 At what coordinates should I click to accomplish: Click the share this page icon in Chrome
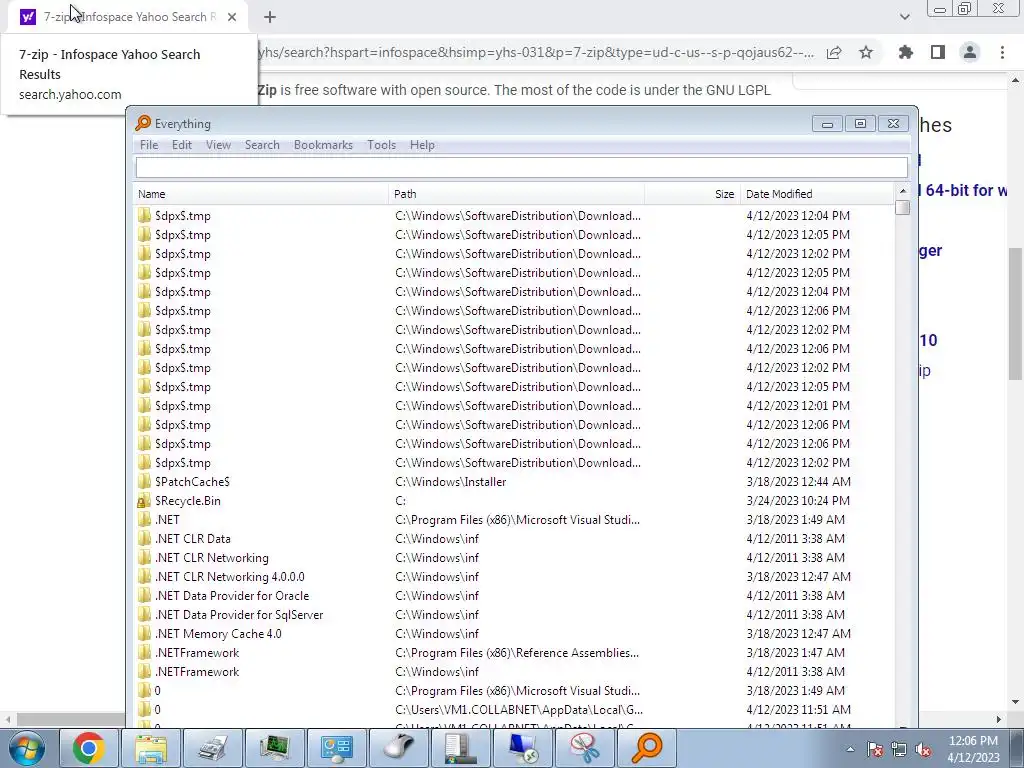[x=834, y=52]
